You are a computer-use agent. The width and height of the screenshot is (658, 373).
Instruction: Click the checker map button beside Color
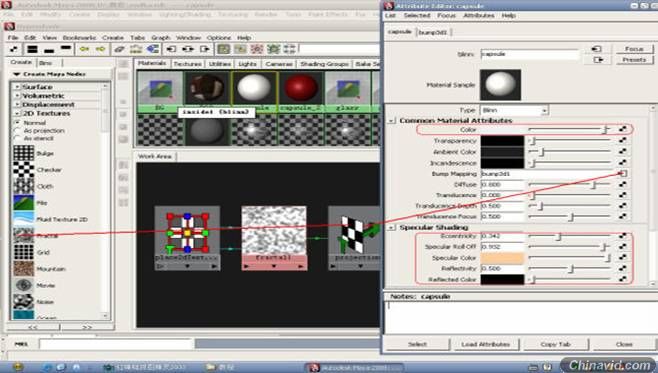(x=623, y=129)
